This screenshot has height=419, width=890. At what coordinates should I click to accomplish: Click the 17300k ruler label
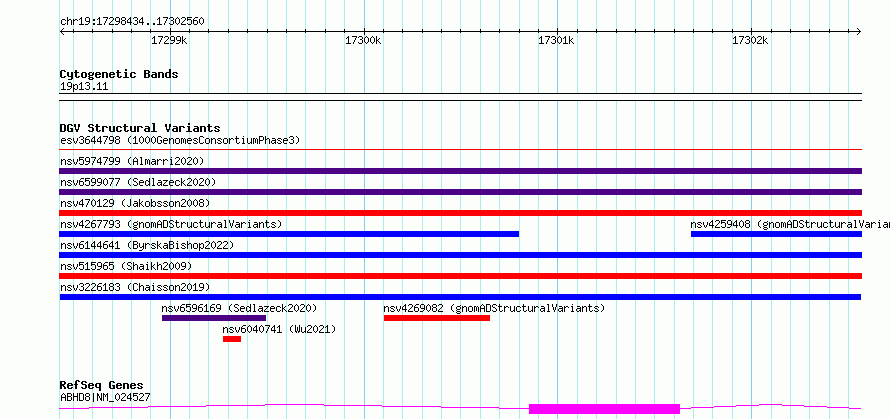coord(363,40)
